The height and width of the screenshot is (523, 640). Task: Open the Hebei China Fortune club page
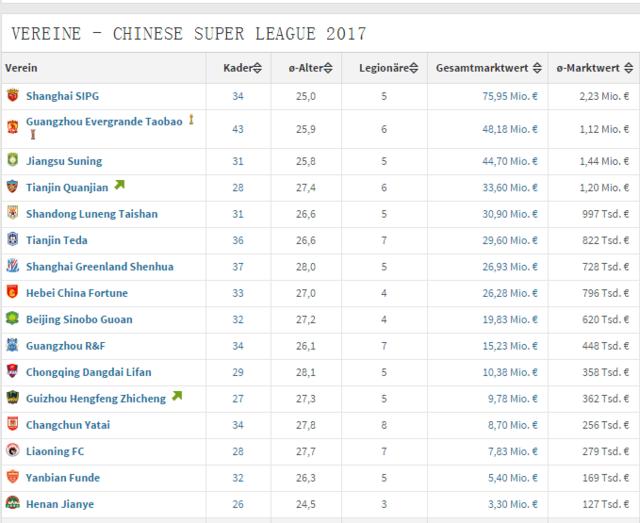[77, 293]
